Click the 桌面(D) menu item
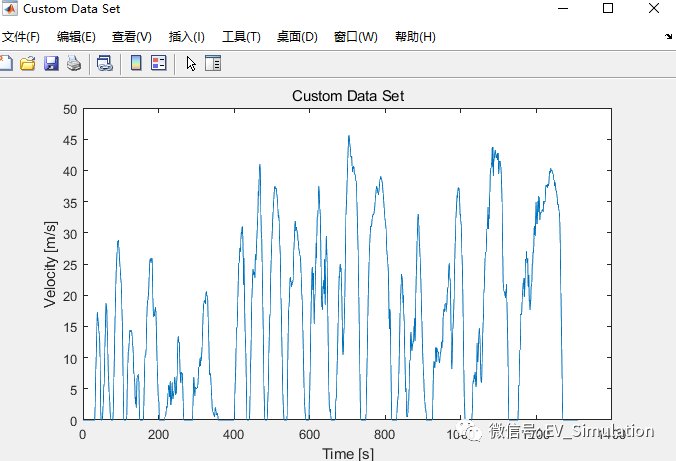The width and height of the screenshot is (676, 461). pyautogui.click(x=297, y=37)
